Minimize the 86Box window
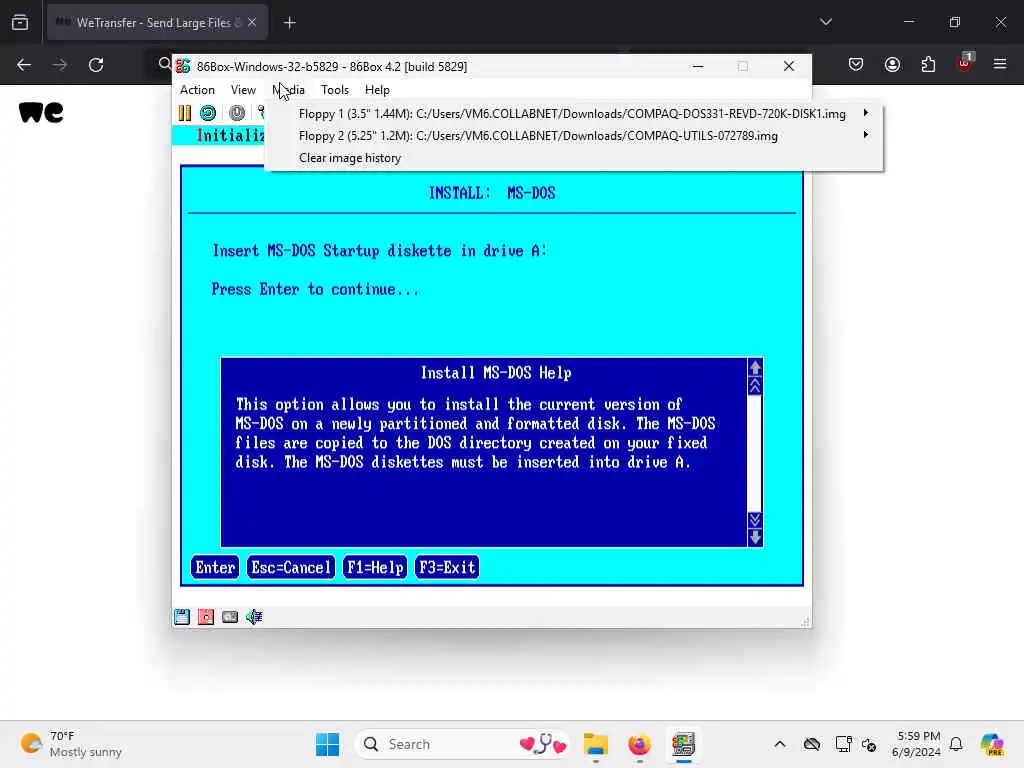The image size is (1024, 768). coord(697,66)
